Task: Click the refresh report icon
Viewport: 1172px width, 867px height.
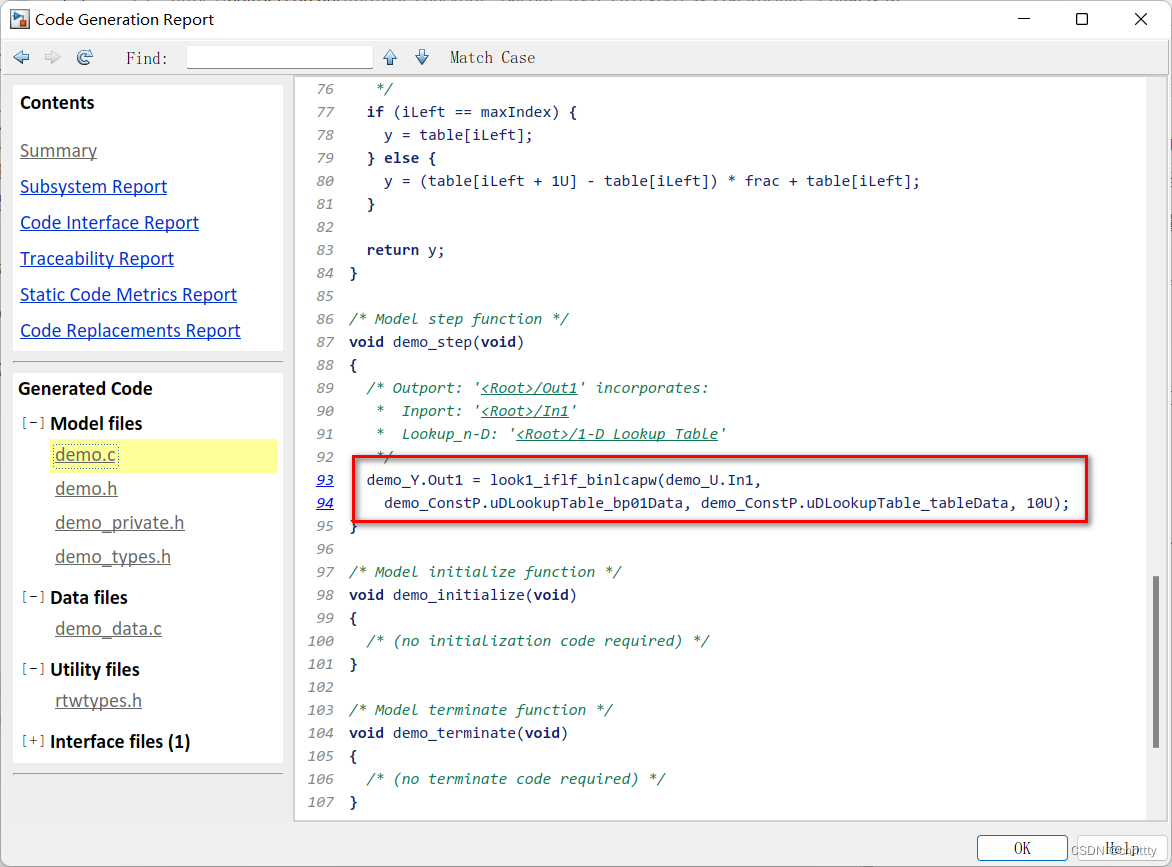Action: 84,58
